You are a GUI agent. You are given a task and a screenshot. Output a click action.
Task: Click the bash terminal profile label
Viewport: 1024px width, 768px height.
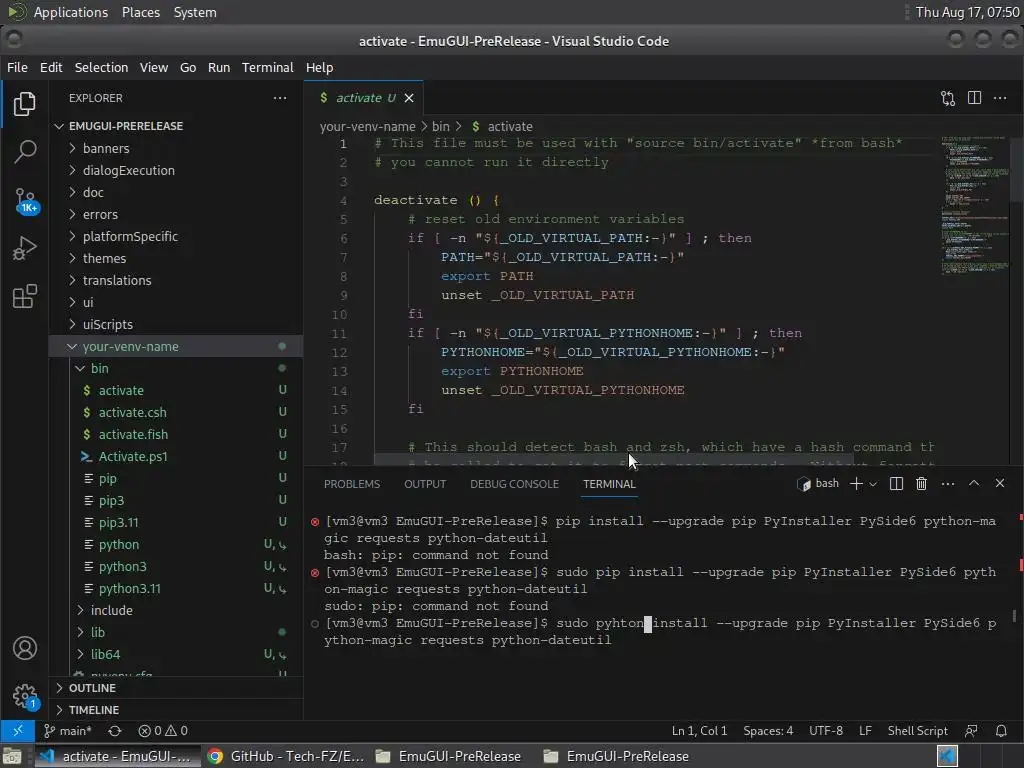(818, 483)
